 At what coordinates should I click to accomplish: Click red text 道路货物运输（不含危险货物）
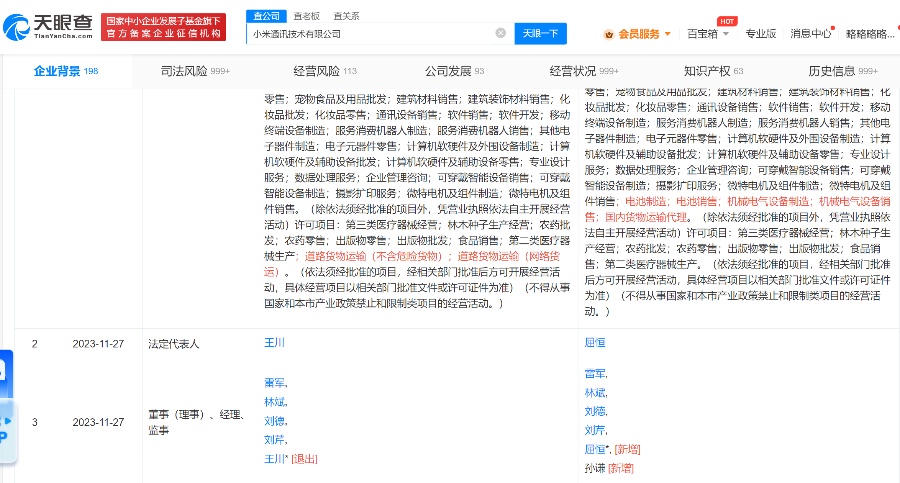tap(373, 256)
